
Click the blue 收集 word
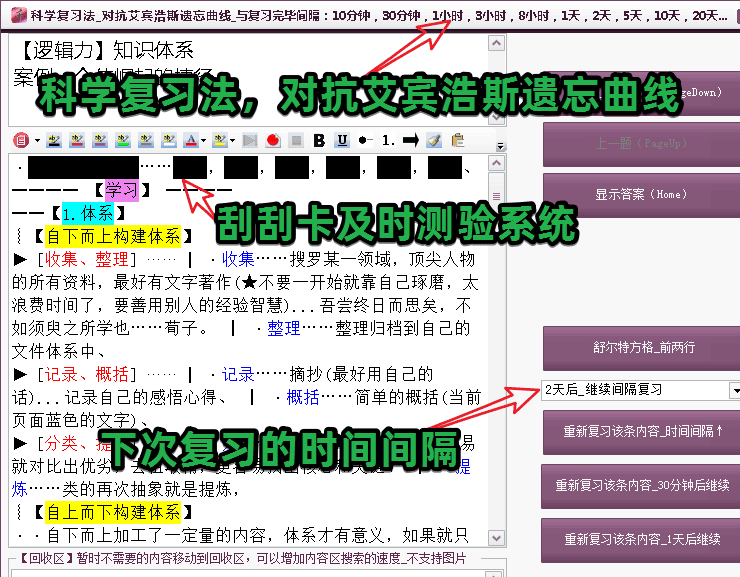(x=238, y=259)
